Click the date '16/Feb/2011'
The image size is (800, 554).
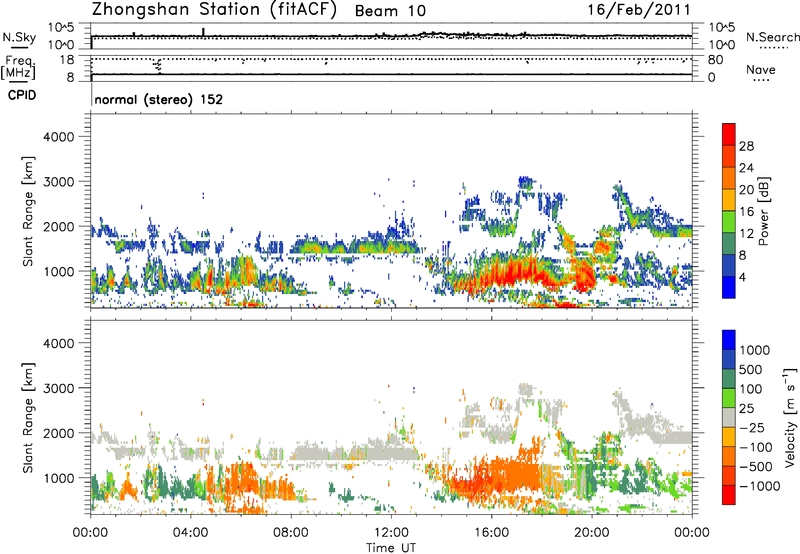click(639, 10)
